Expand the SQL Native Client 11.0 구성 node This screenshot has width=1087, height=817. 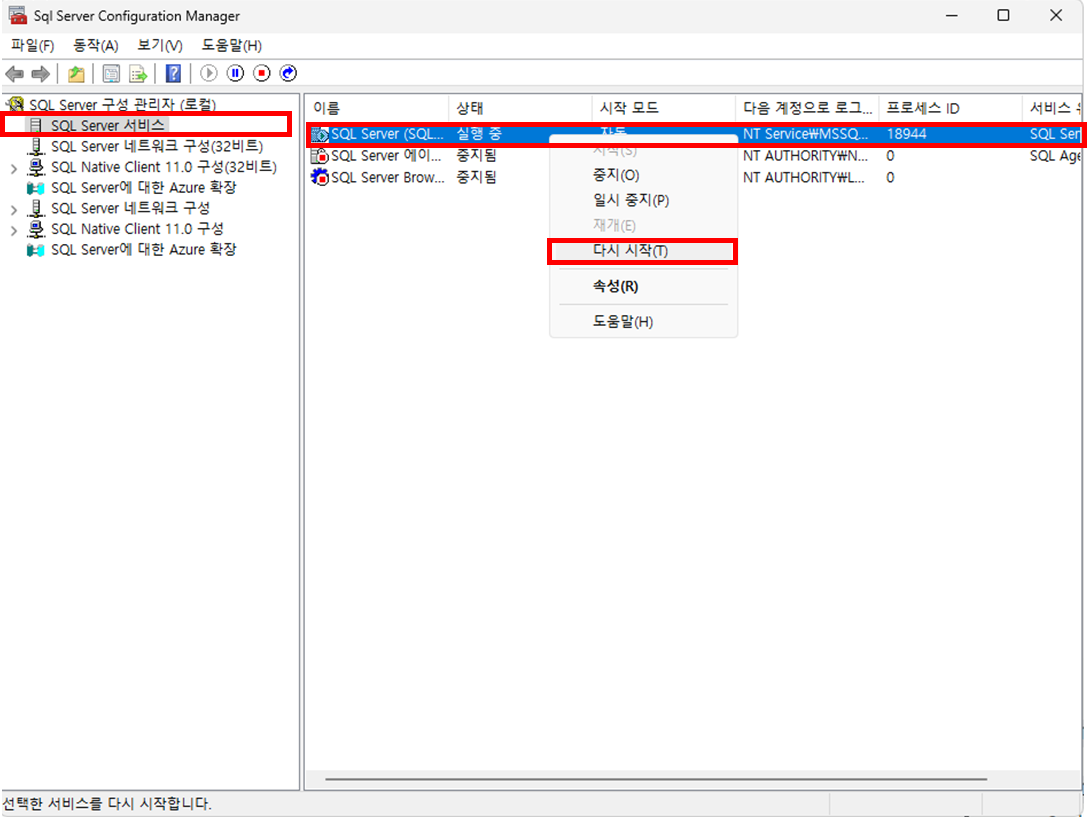pyautogui.click(x=14, y=229)
